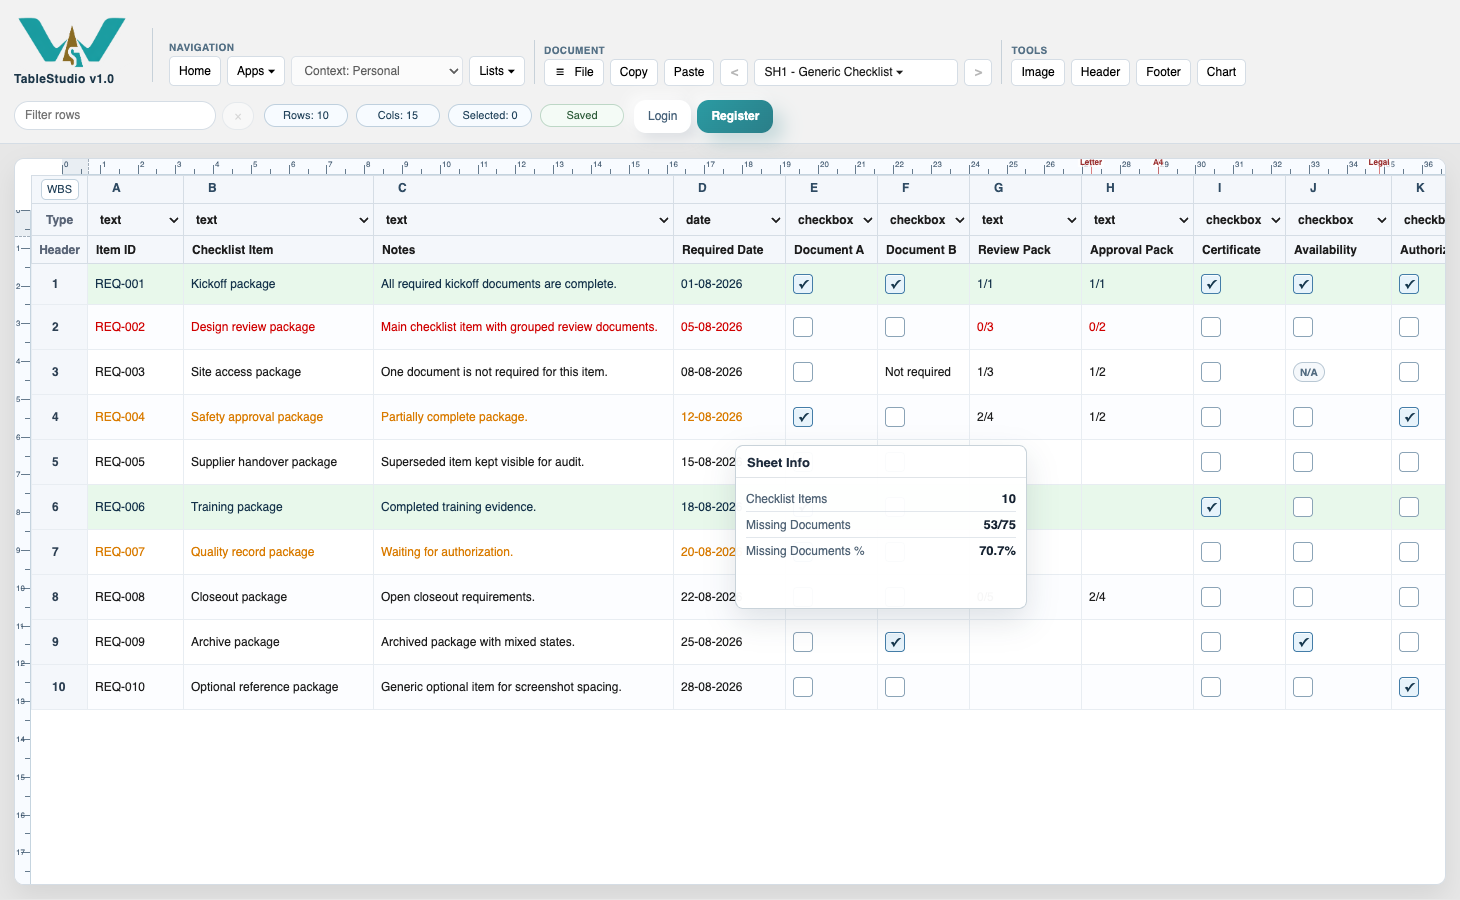Open the SH1 - Generic Checklist sheet selector
Image resolution: width=1460 pixels, height=900 pixels.
(x=856, y=72)
